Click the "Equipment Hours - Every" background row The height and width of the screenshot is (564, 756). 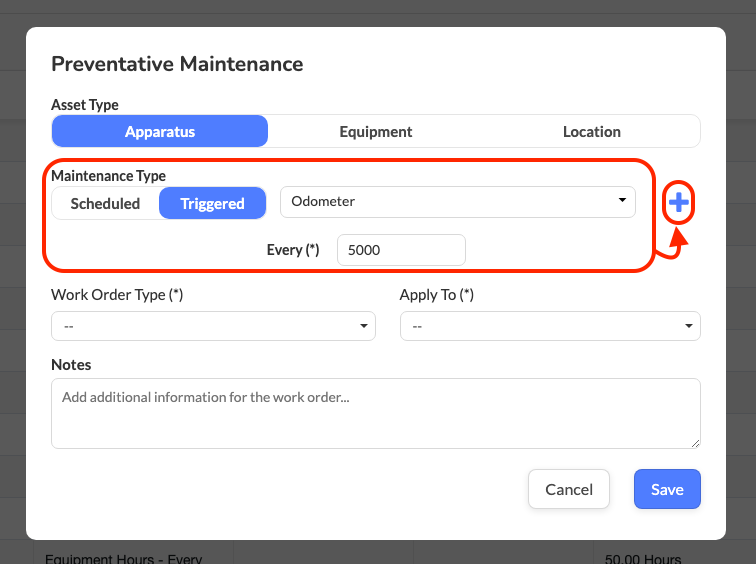(x=124, y=557)
